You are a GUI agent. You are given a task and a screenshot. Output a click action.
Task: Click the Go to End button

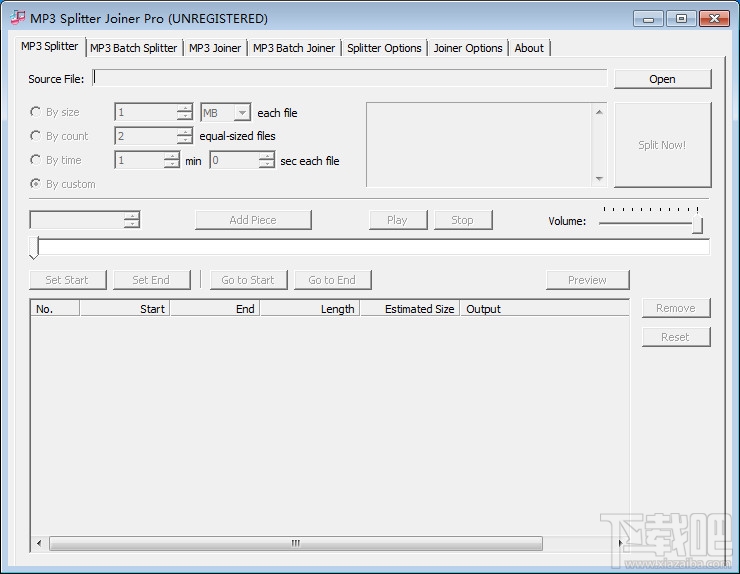pyautogui.click(x=332, y=280)
